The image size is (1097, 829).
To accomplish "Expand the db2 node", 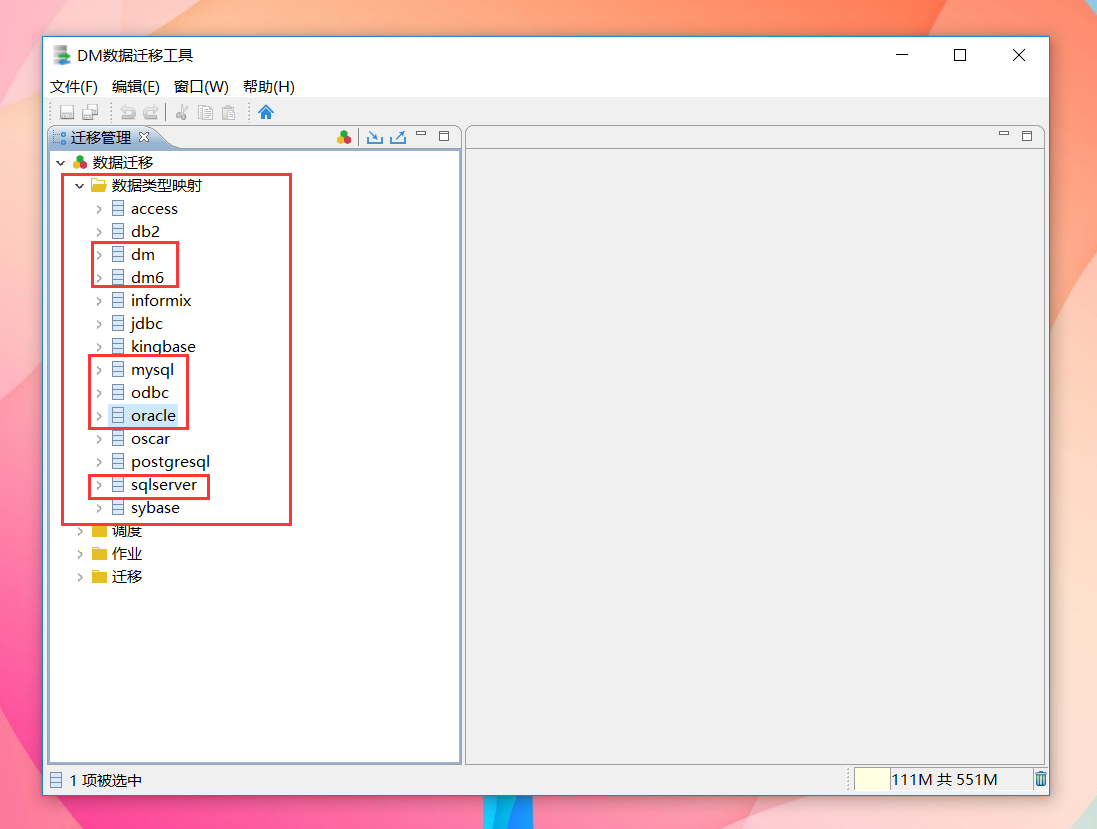I will click(x=99, y=232).
